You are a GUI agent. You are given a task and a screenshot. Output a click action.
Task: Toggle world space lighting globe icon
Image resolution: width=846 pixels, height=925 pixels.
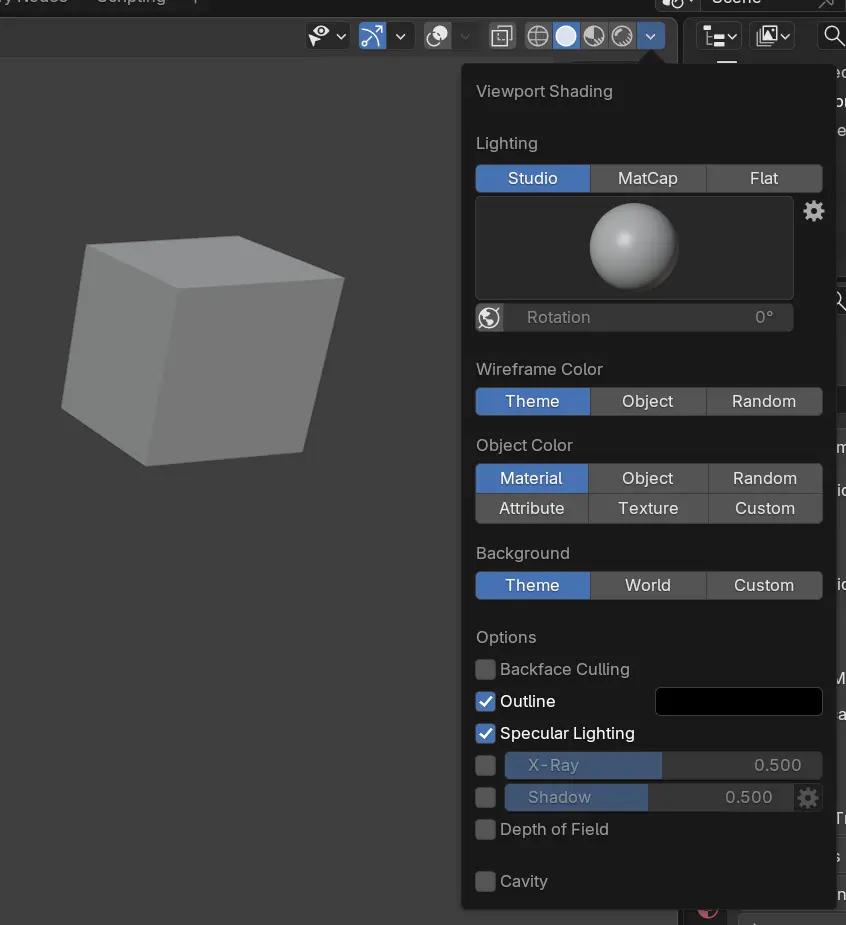click(x=489, y=318)
